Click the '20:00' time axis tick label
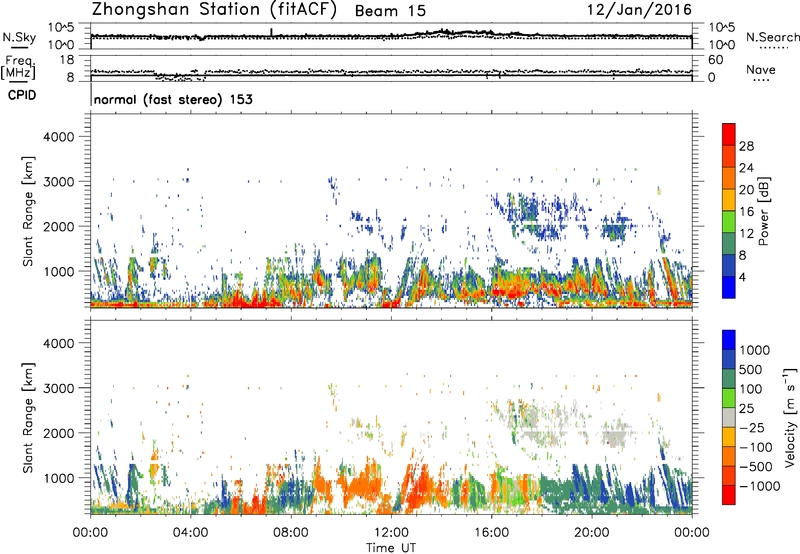 click(x=592, y=533)
